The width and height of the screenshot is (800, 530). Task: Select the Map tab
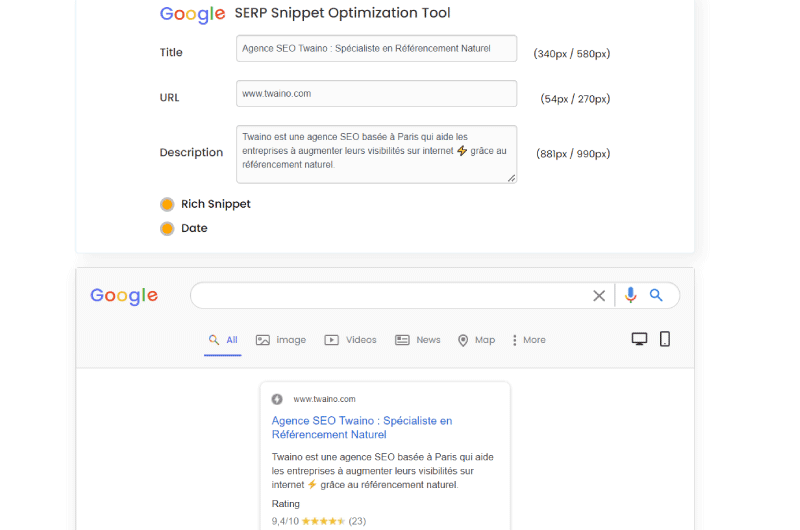pos(477,340)
